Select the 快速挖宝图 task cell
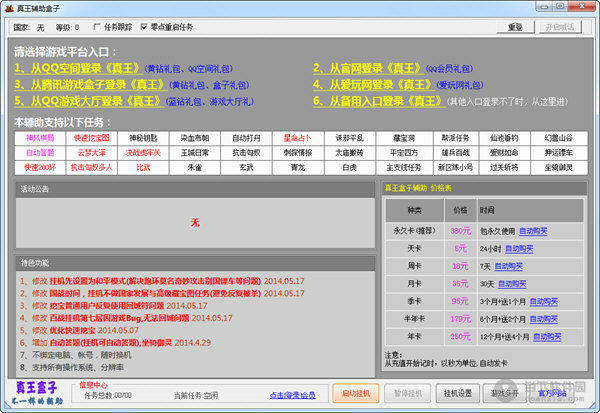The width and height of the screenshot is (600, 413). pos(92,138)
